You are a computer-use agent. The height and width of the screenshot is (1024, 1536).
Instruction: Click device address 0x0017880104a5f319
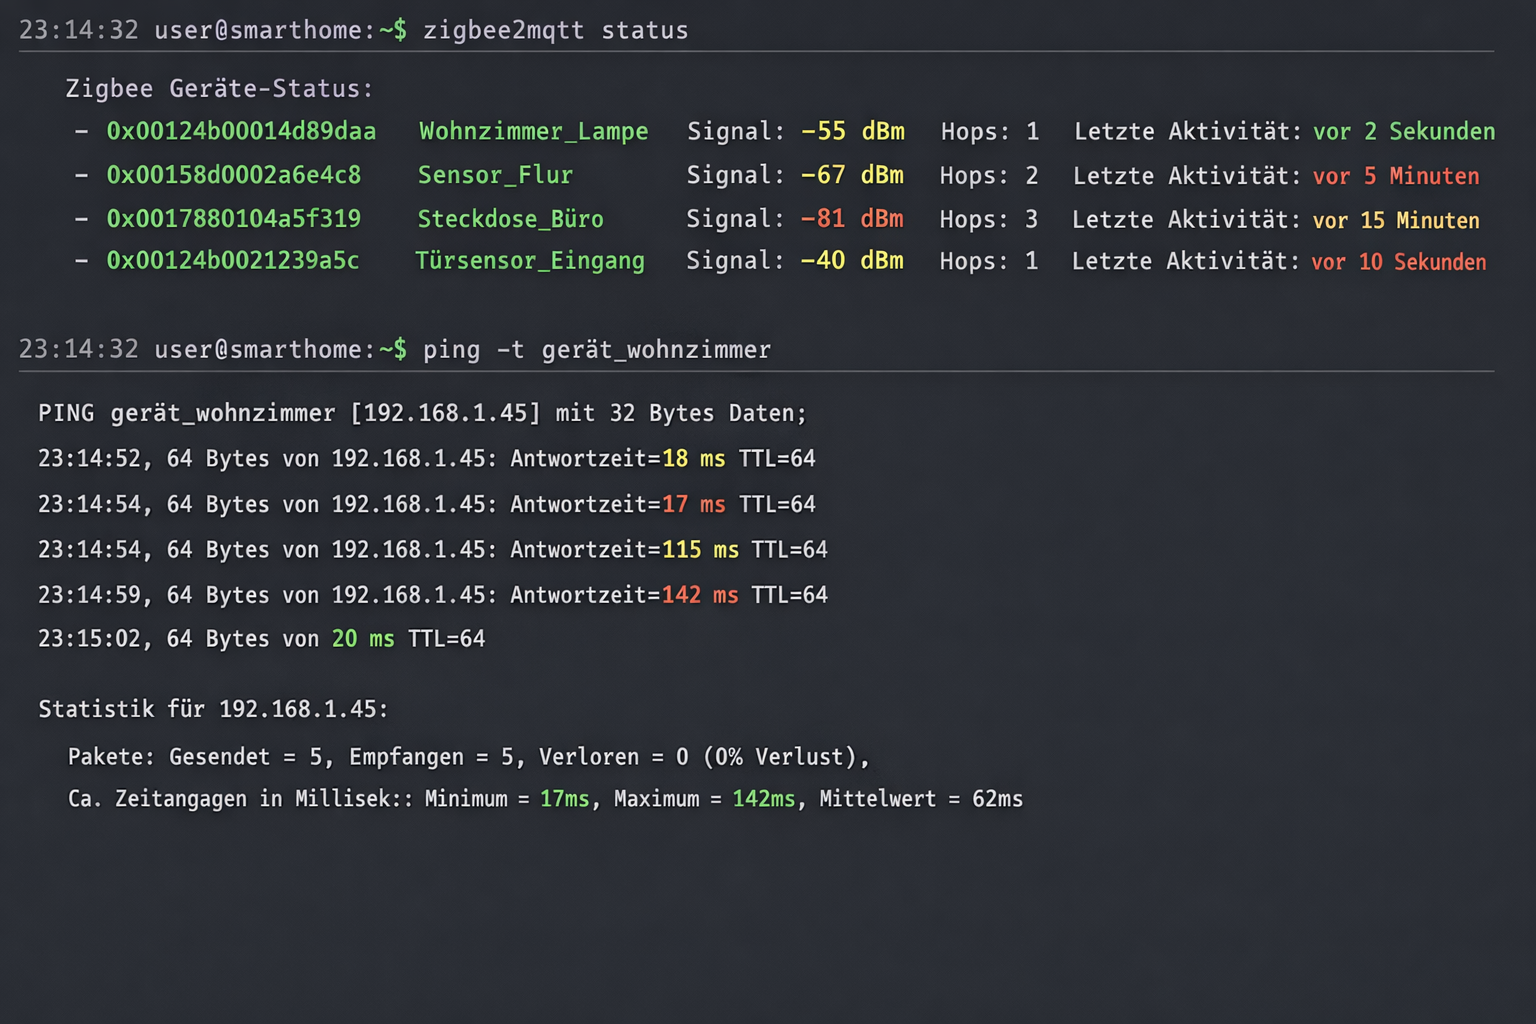click(x=233, y=218)
